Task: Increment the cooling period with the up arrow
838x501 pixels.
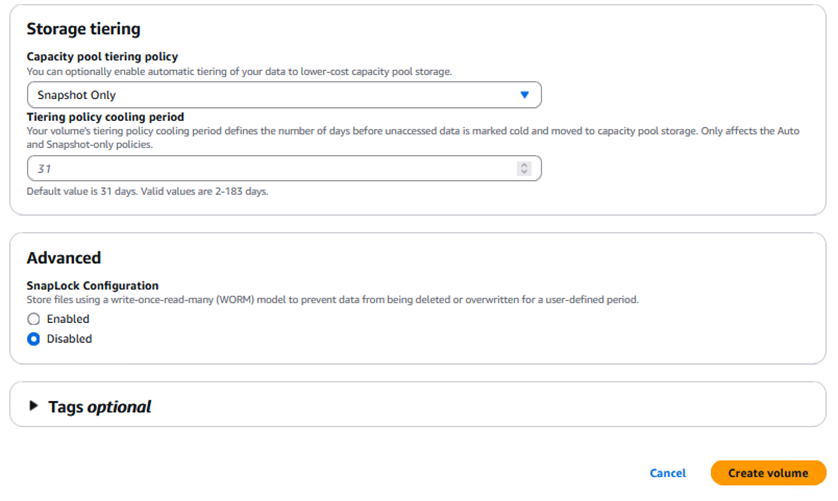Action: (x=524, y=165)
